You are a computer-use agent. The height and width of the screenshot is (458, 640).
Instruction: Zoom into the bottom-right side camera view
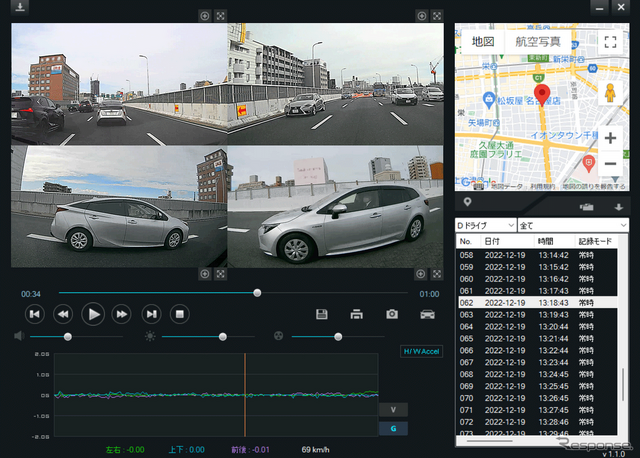click(x=421, y=274)
